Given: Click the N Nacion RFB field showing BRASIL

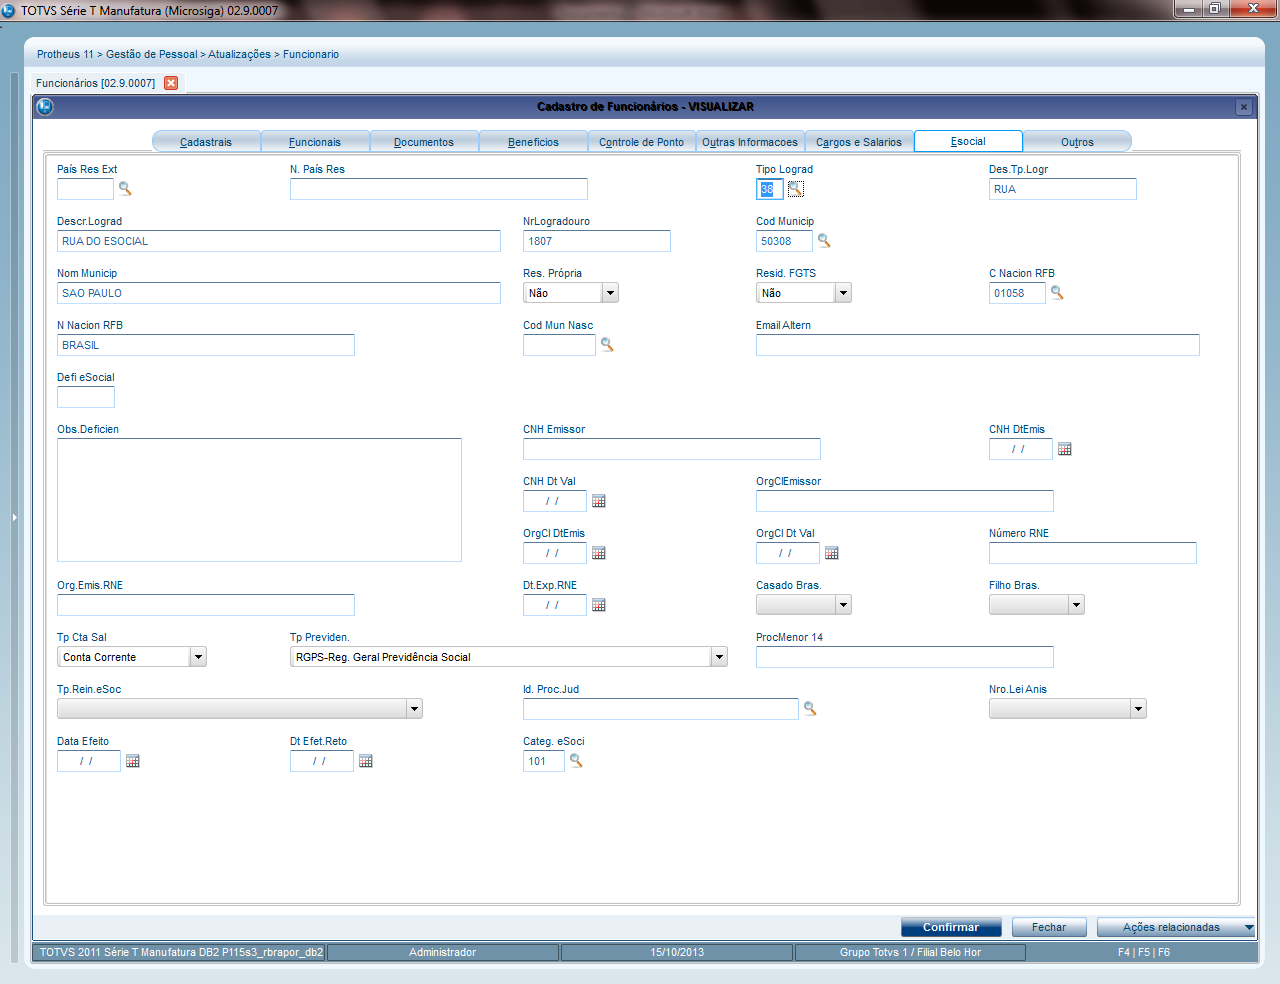Looking at the screenshot, I should 206,345.
